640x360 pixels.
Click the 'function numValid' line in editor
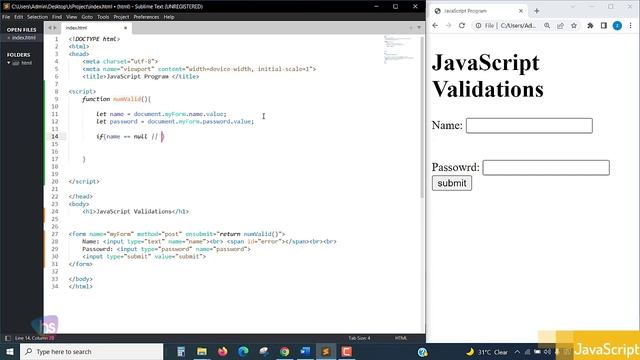click(x=116, y=99)
